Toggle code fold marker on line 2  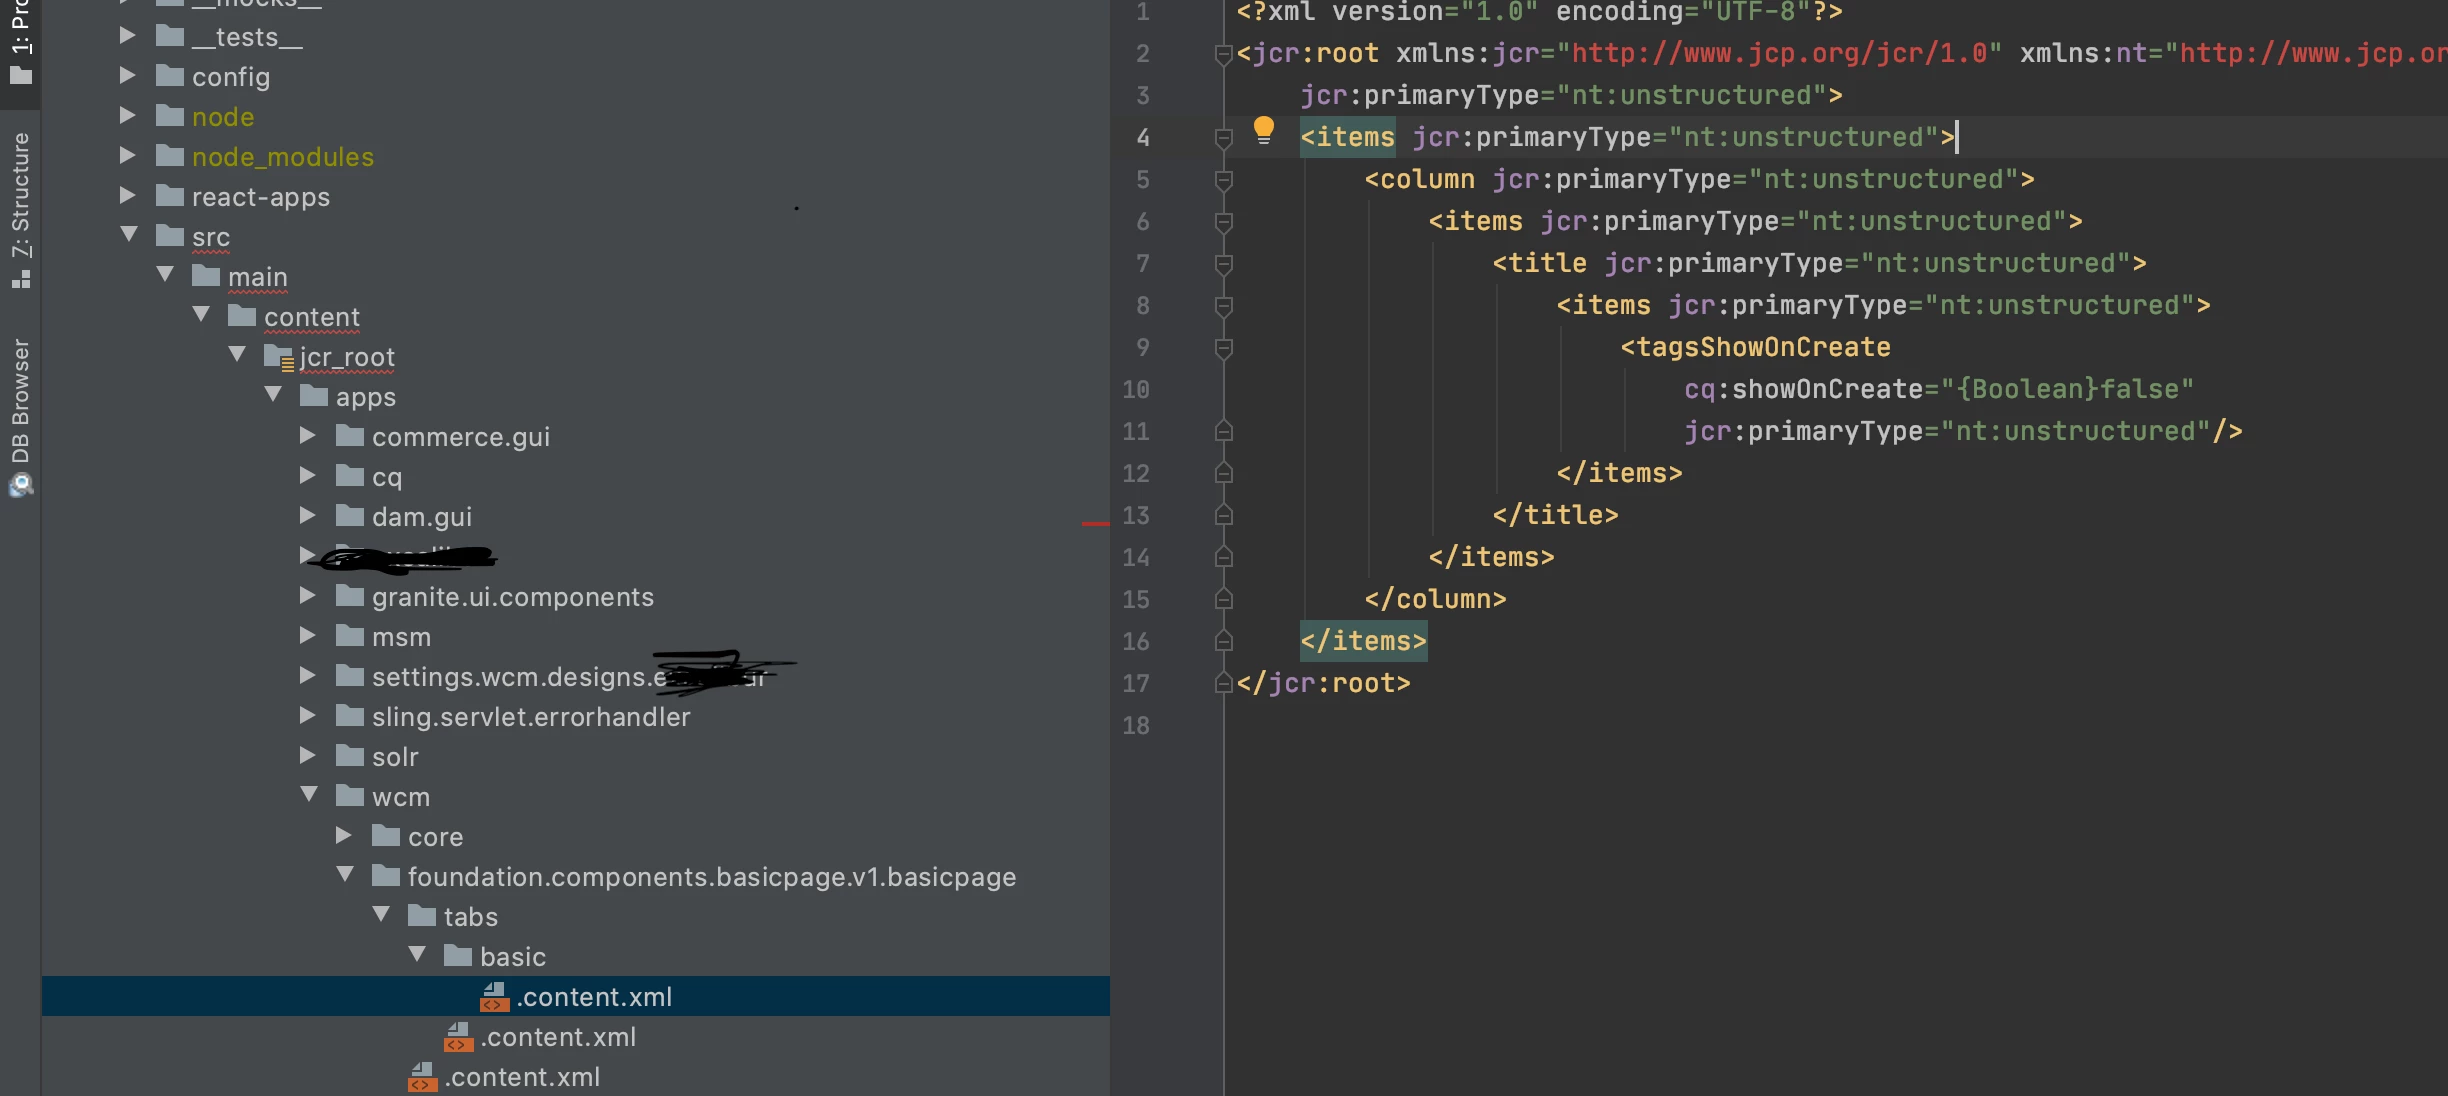(x=1223, y=54)
